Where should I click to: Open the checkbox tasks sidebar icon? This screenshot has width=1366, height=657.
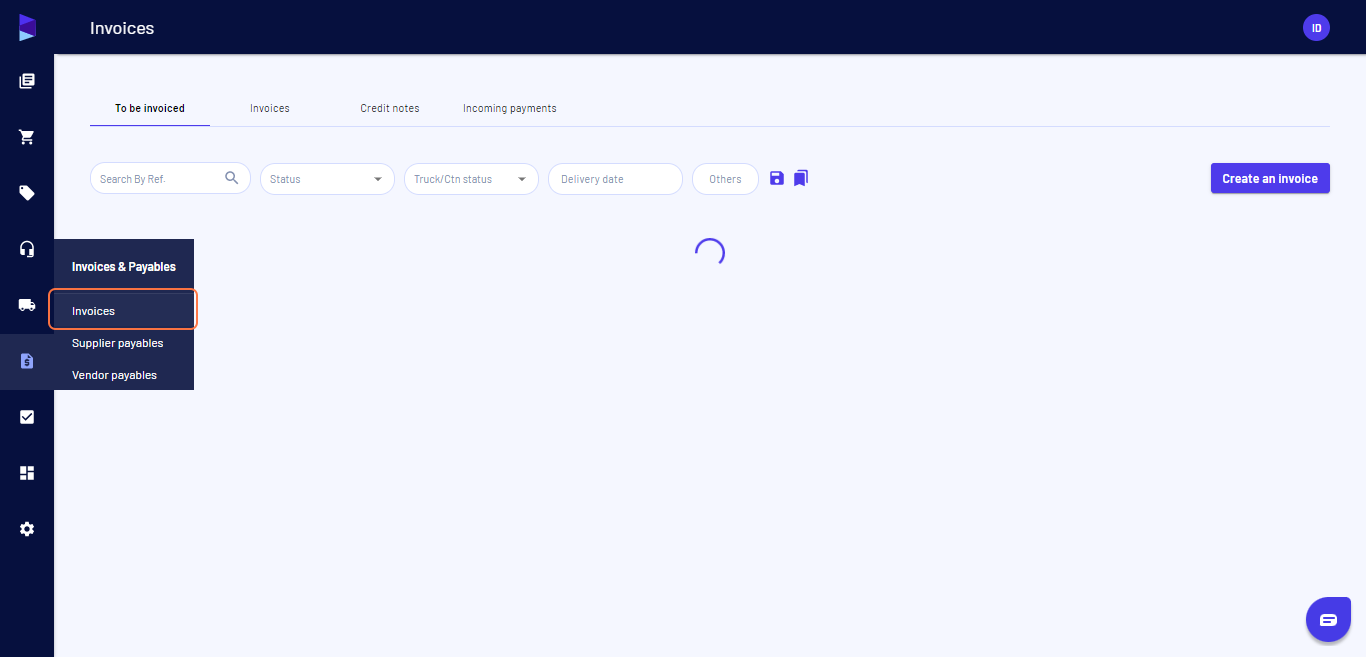click(x=27, y=417)
